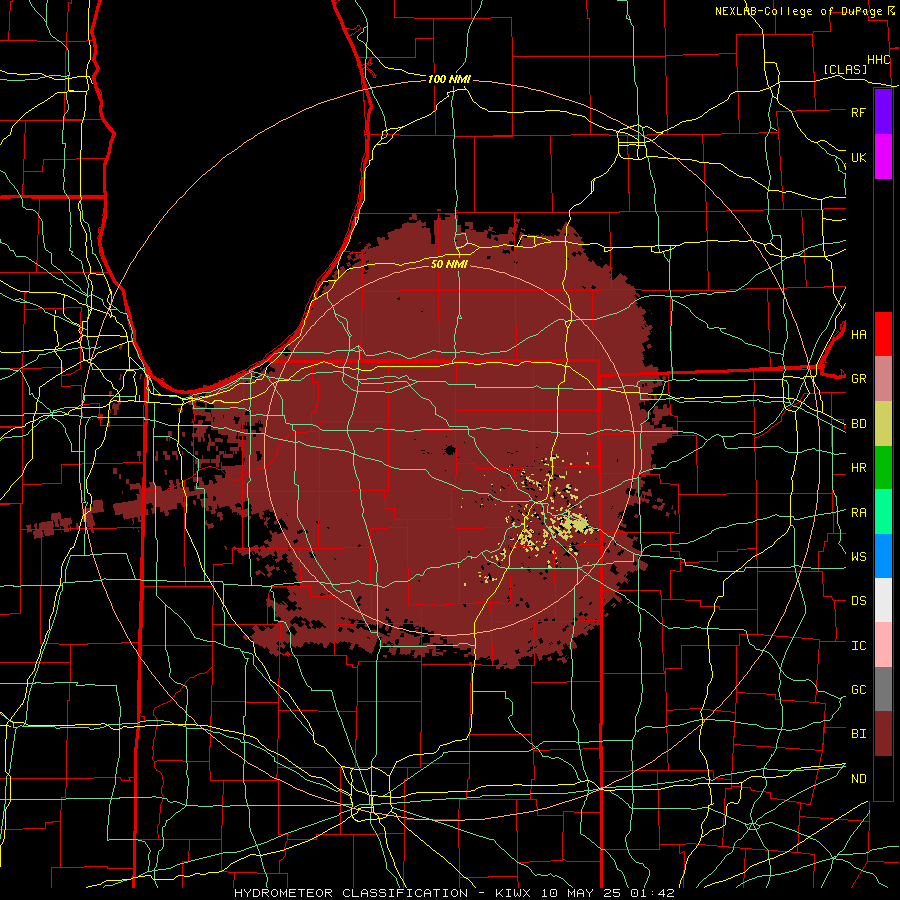Screen dimensions: 900x900
Task: Pick the blue WS legend swatch
Action: [x=883, y=556]
